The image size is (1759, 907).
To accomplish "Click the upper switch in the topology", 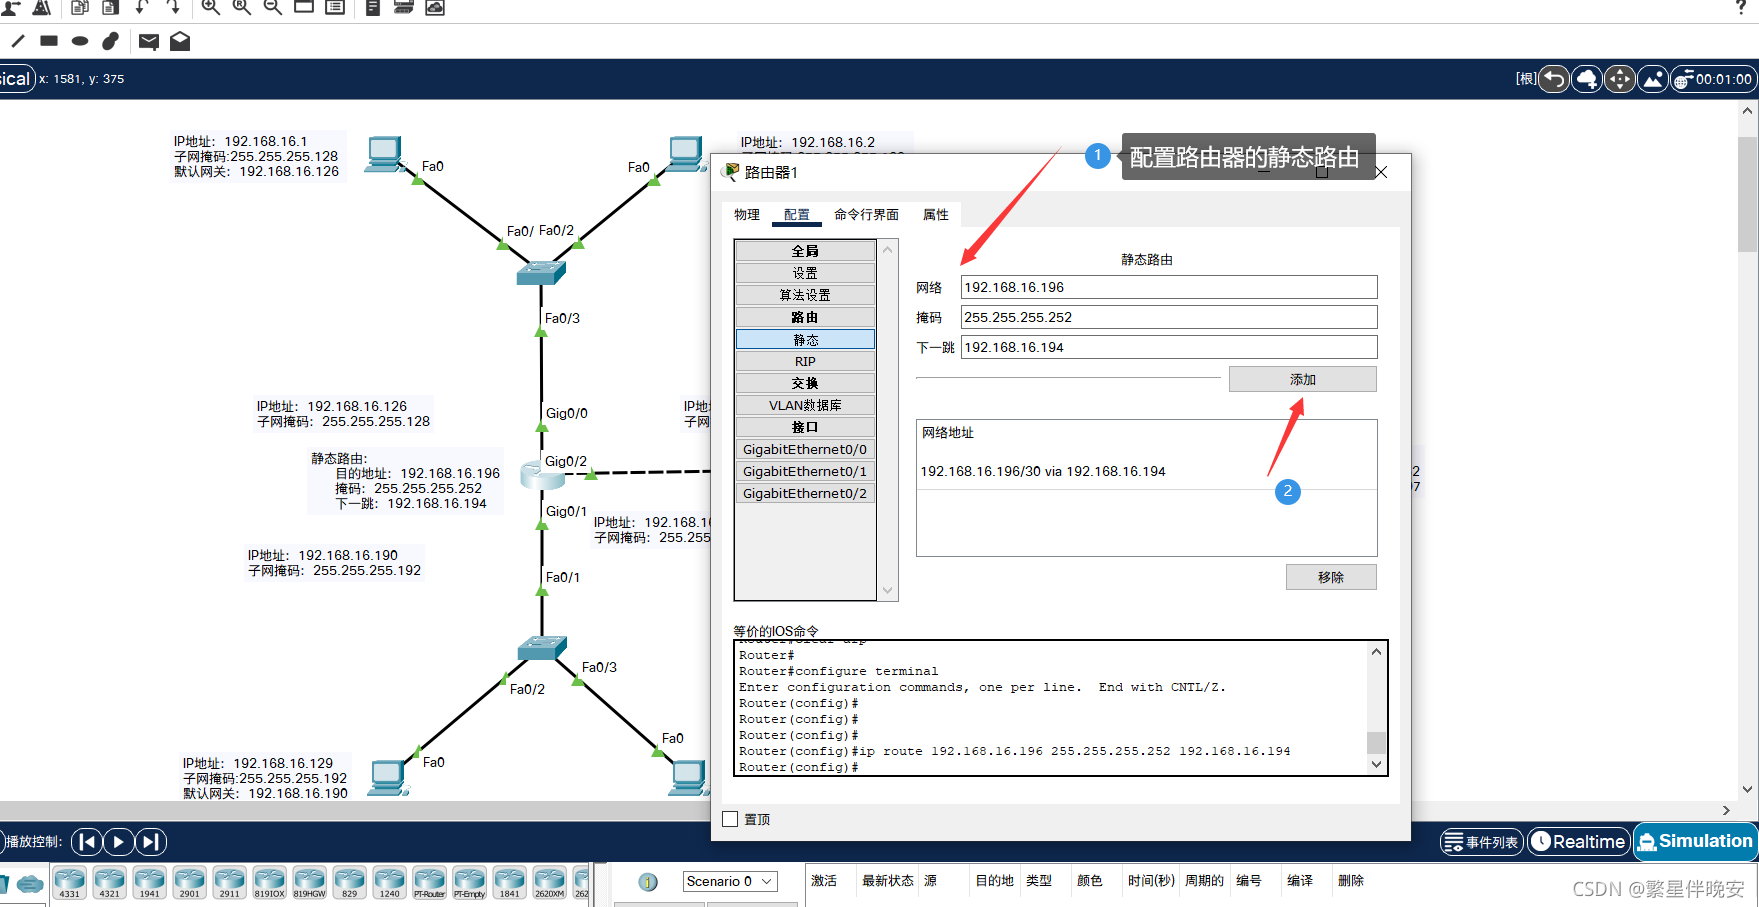I will (x=541, y=272).
